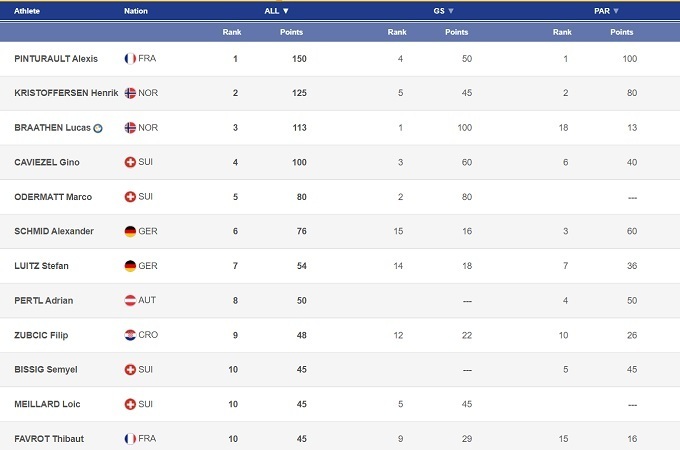This screenshot has height=450, width=680.
Task: Click the Points subheader under ALL
Action: pos(291,32)
